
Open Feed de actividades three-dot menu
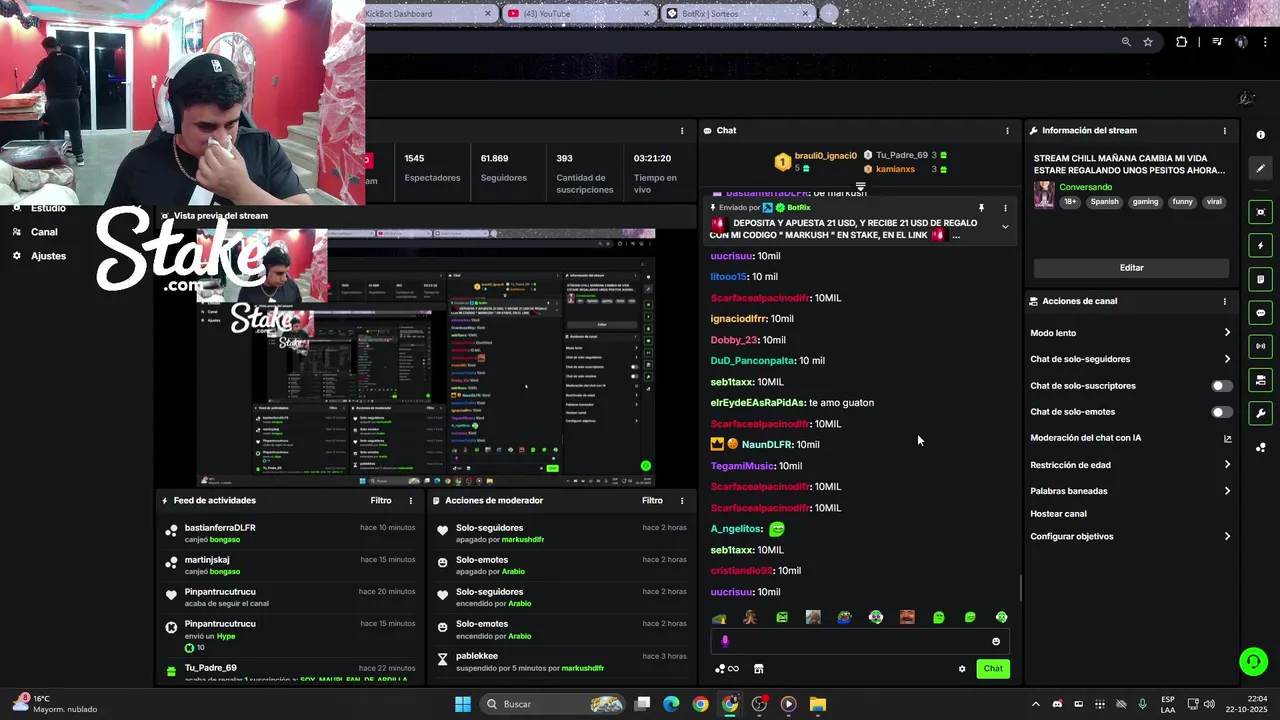point(410,501)
